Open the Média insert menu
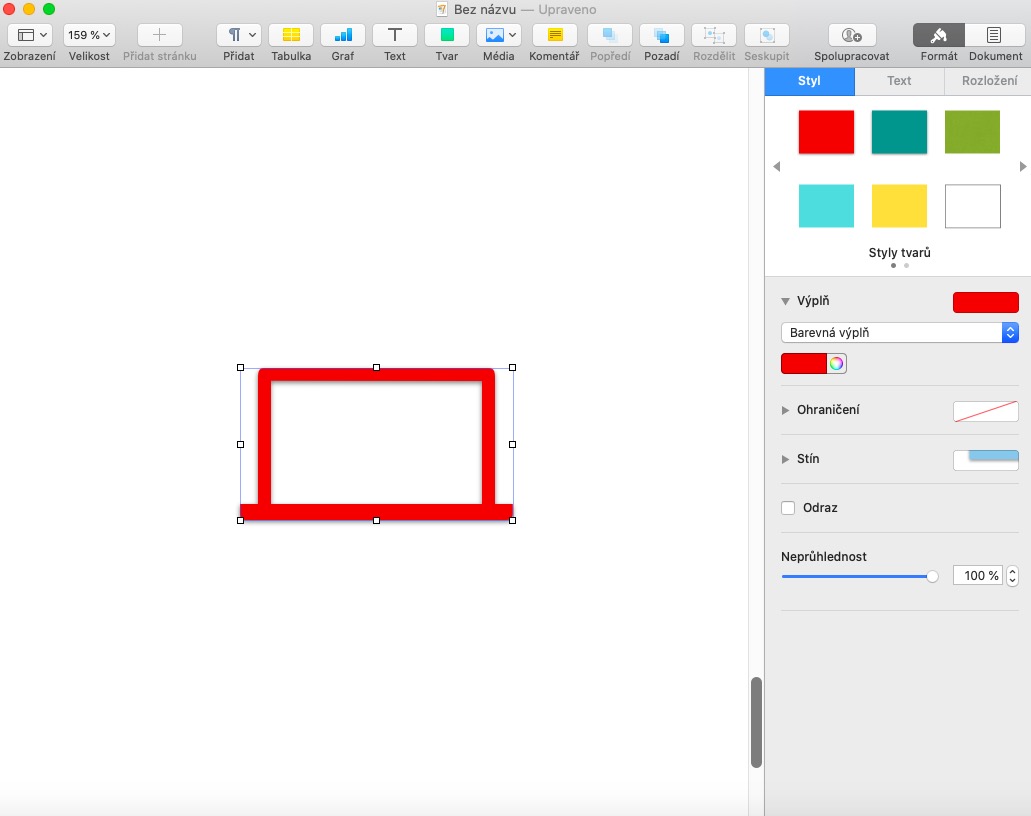 pyautogui.click(x=498, y=35)
